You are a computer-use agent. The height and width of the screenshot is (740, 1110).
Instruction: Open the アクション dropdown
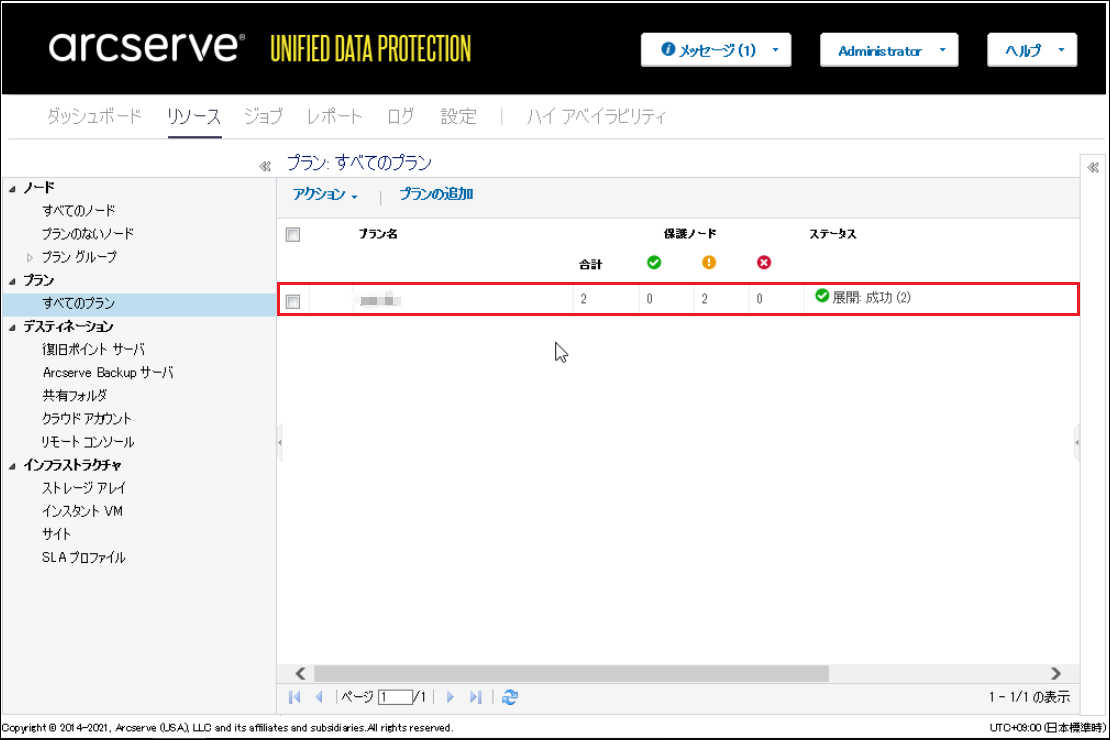(325, 195)
